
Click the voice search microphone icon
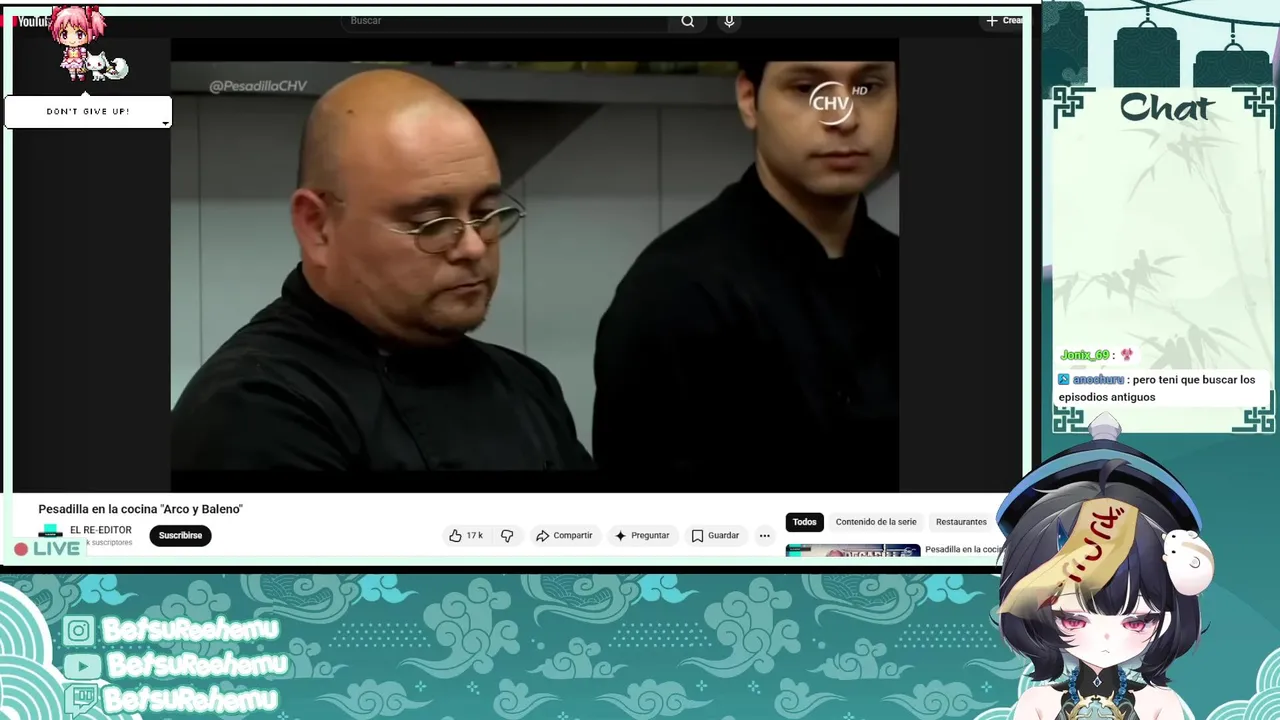click(x=729, y=21)
